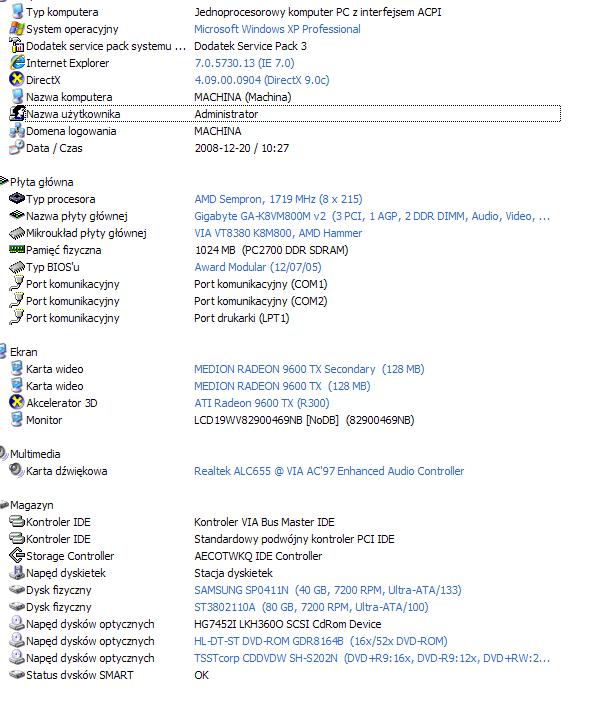
Task: Follow the Realtek ALC655 audio controller link
Action: coord(329,471)
